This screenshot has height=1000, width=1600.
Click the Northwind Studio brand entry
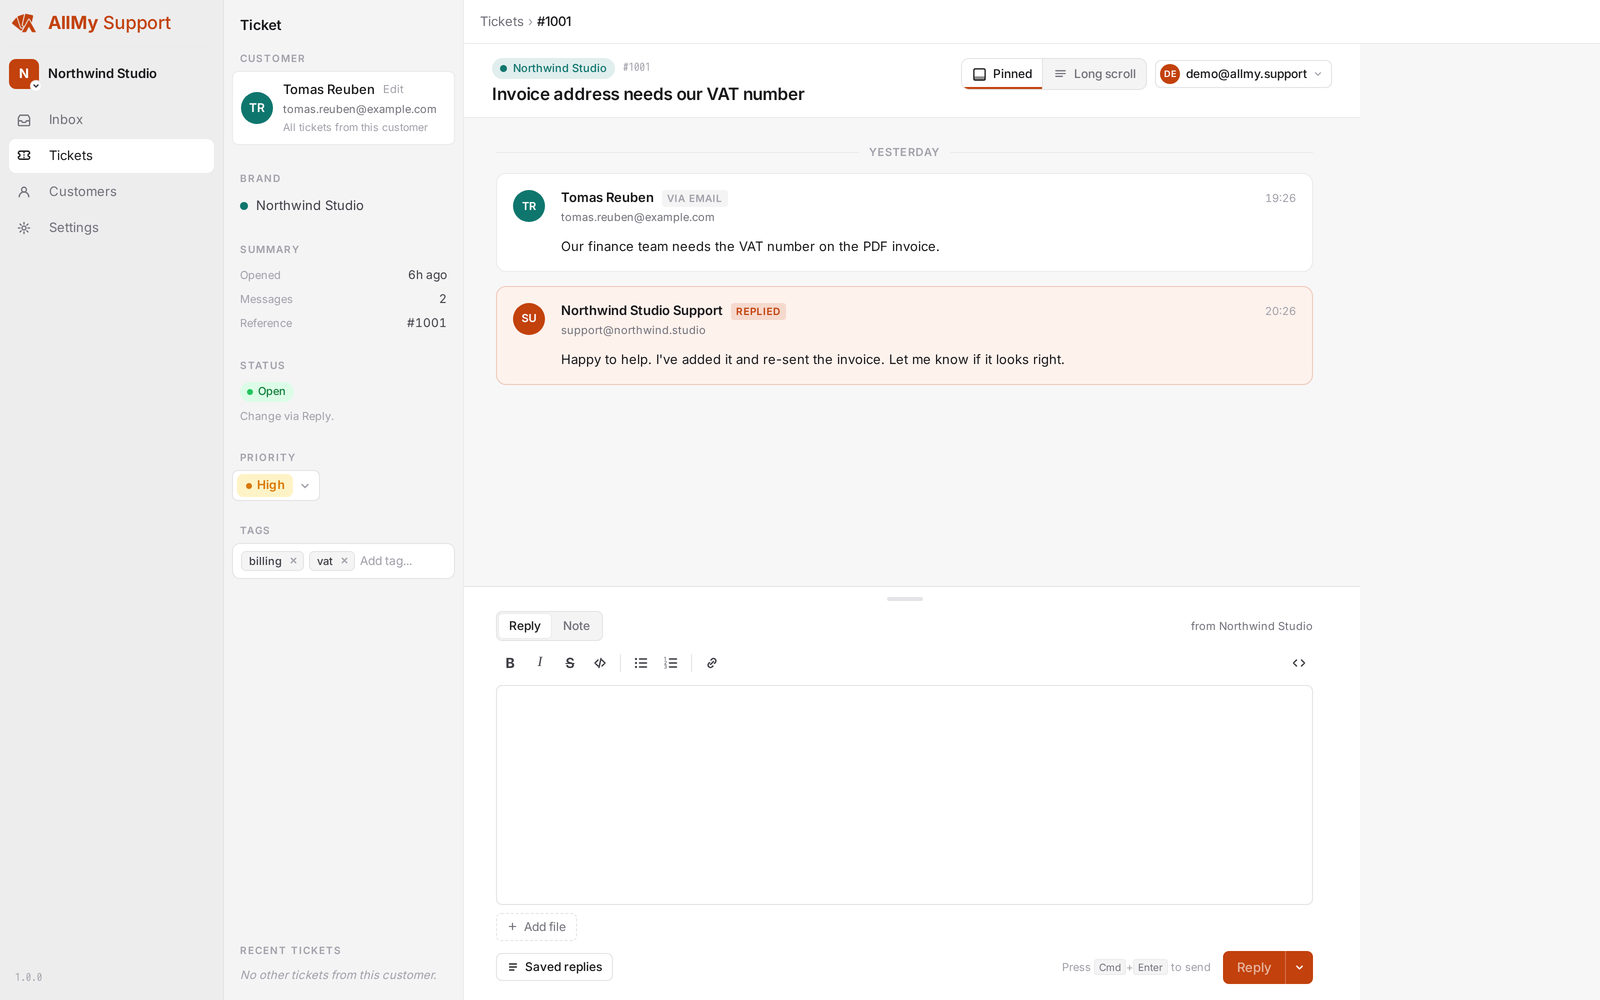click(x=301, y=206)
